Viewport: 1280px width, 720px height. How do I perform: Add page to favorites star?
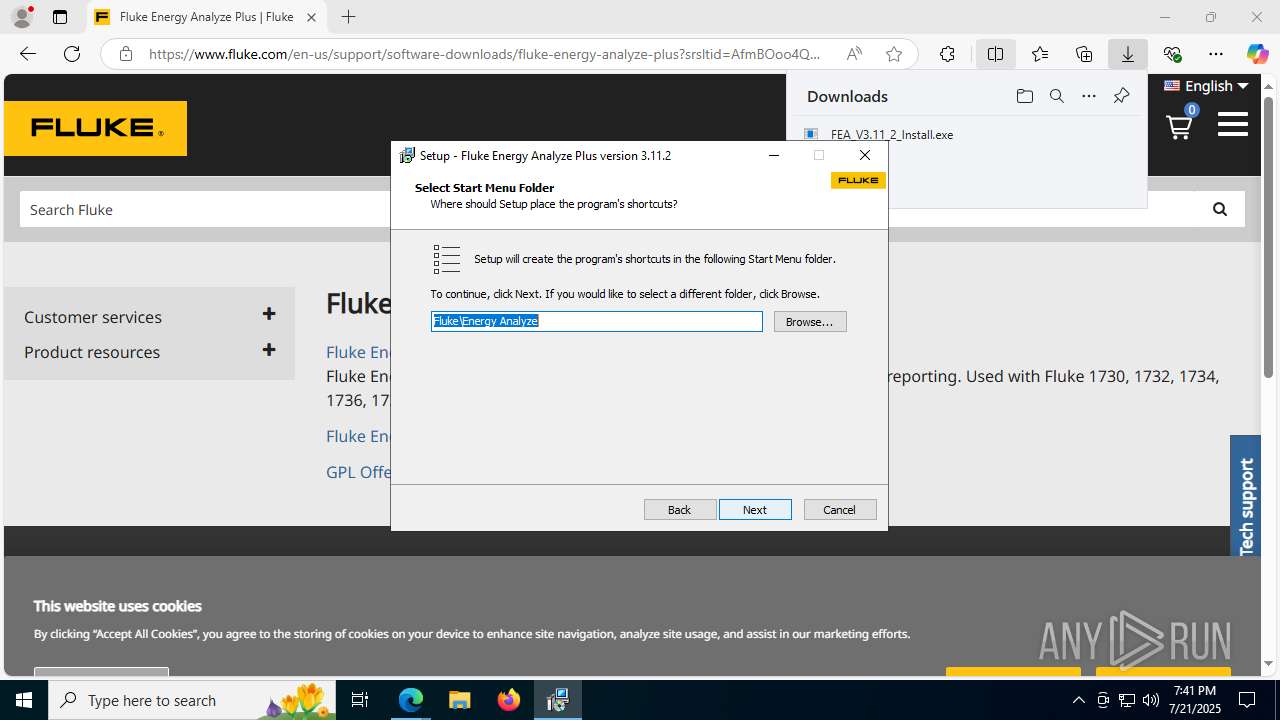(894, 54)
